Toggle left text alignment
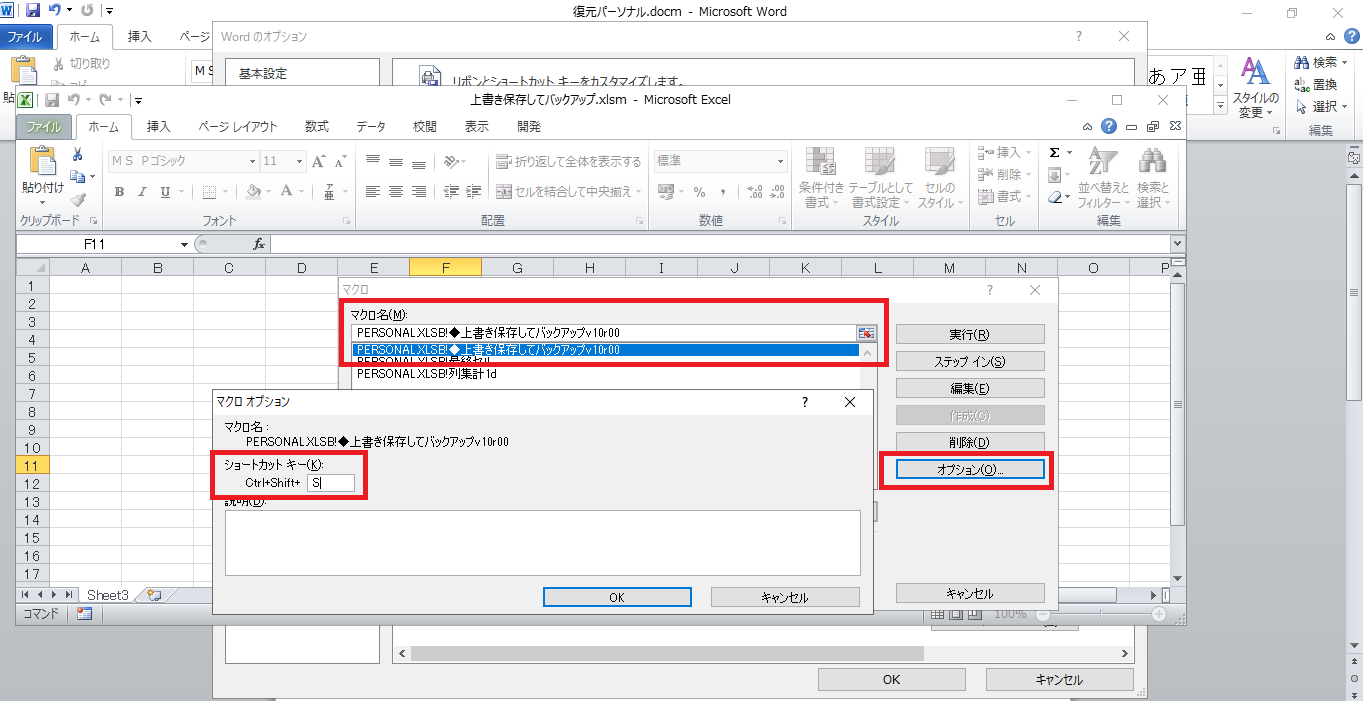1363x701 pixels. pyautogui.click(x=373, y=192)
